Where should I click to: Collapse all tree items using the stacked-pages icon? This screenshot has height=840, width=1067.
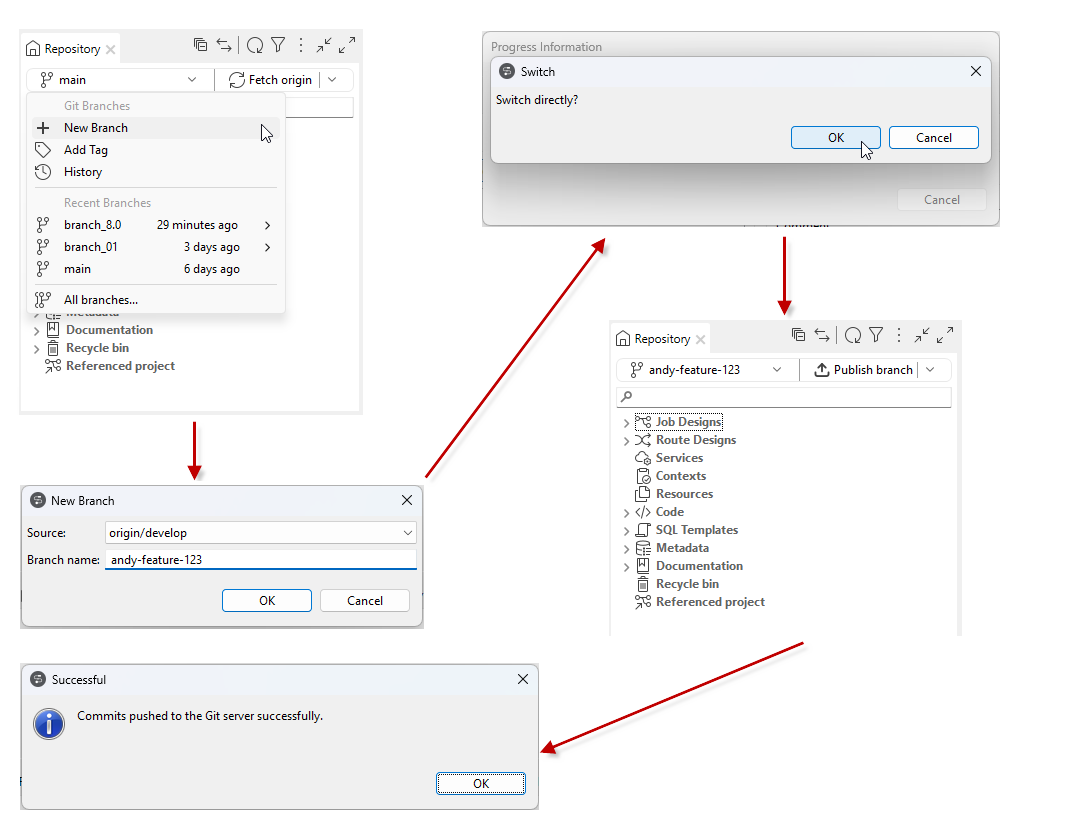pos(199,45)
